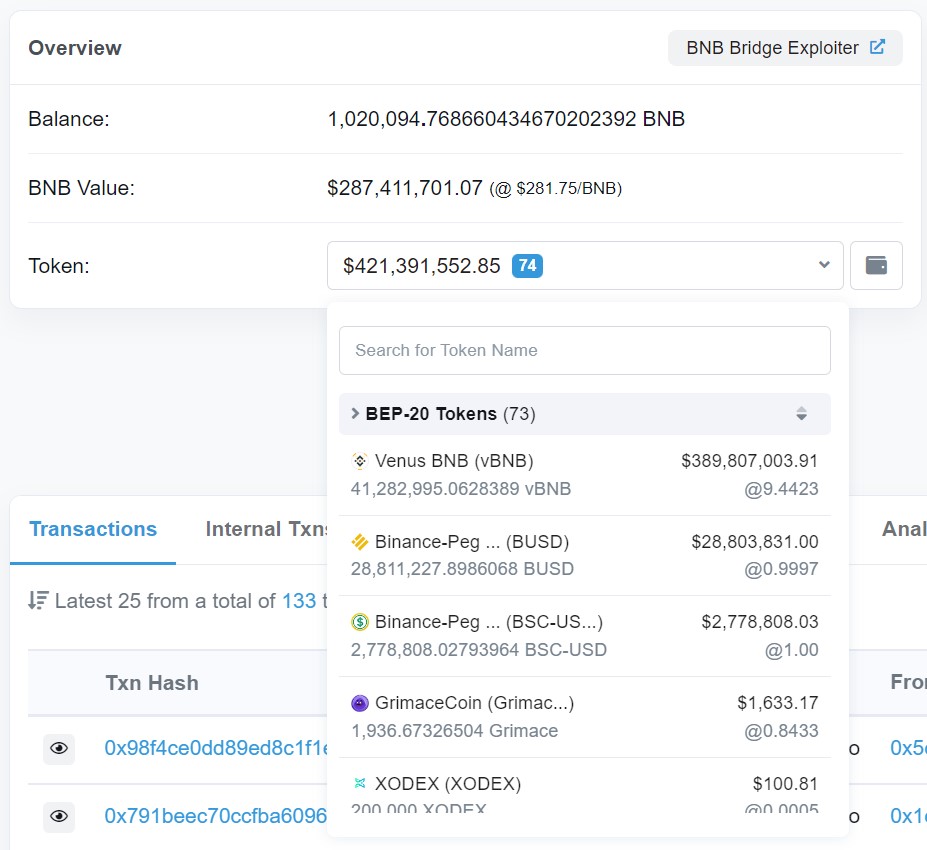Screen dimensions: 927x850
Task: Open transaction hash 0x791beec70ccfba6096
Action: pyautogui.click(x=210, y=817)
